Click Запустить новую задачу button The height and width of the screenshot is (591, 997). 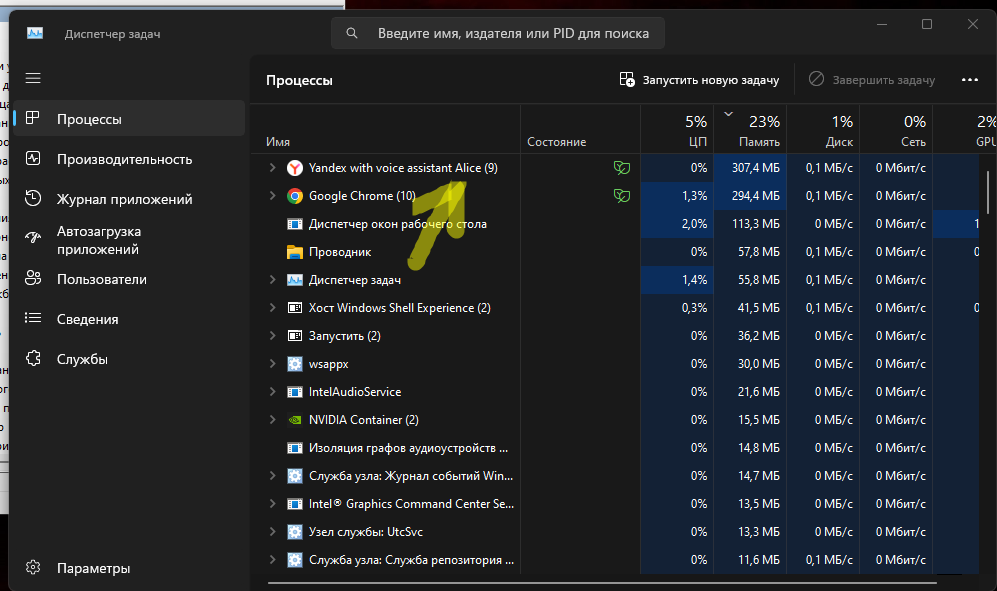pyautogui.click(x=699, y=80)
